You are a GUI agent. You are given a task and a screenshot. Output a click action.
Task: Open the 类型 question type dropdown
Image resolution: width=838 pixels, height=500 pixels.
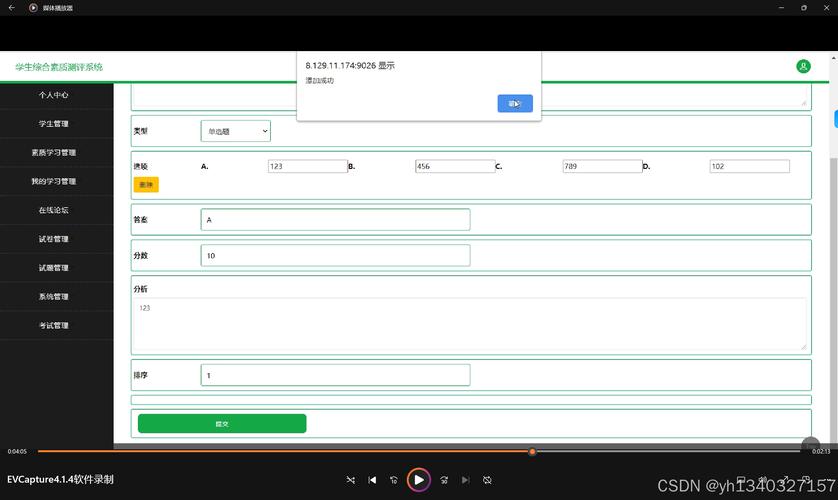pos(235,131)
